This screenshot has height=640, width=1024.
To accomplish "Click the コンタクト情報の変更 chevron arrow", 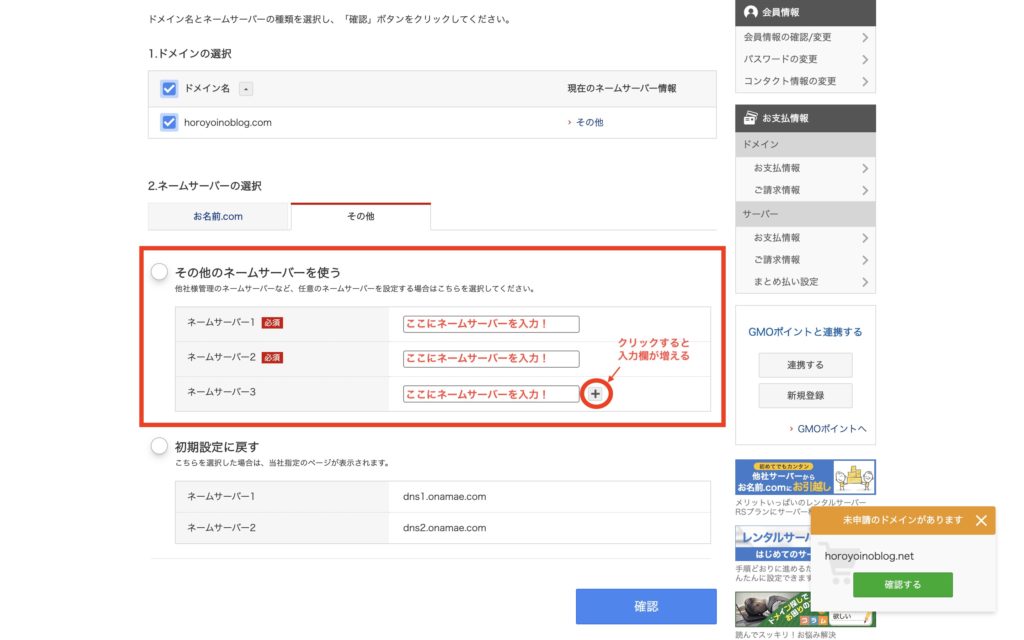I will (x=865, y=82).
